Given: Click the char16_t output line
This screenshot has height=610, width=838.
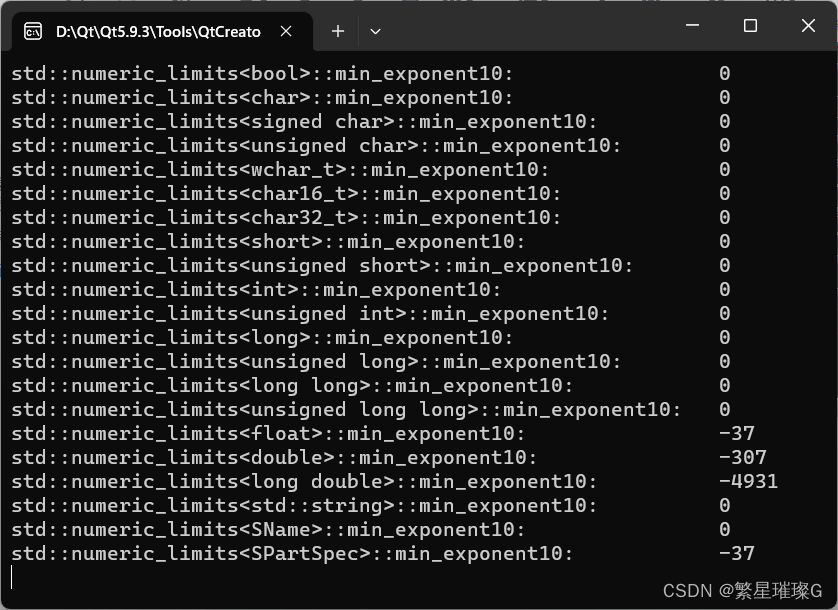Looking at the screenshot, I should click(300, 193).
